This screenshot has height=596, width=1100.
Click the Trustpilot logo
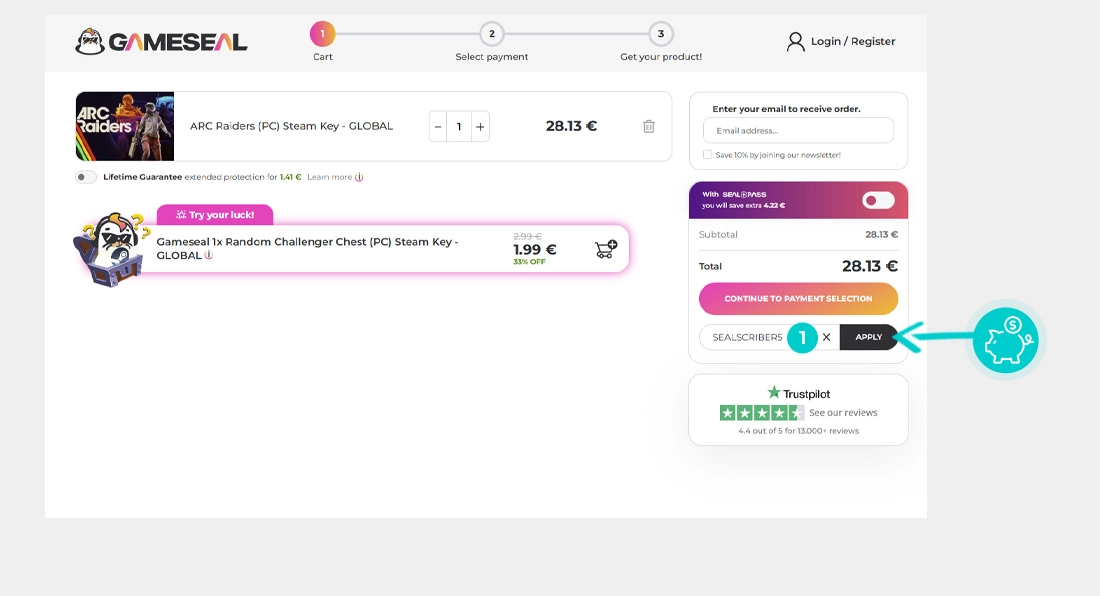pyautogui.click(x=798, y=393)
